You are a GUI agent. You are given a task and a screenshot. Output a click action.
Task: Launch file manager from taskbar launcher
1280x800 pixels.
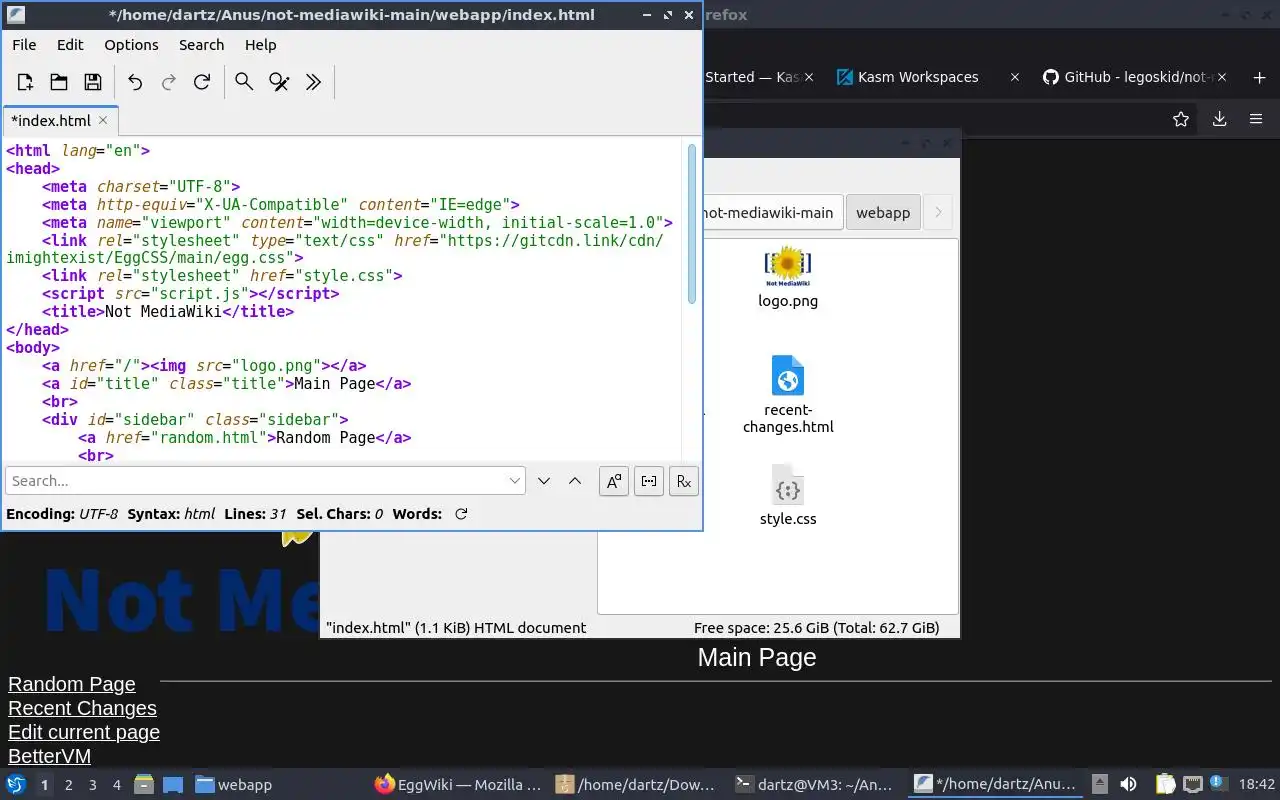[x=144, y=784]
